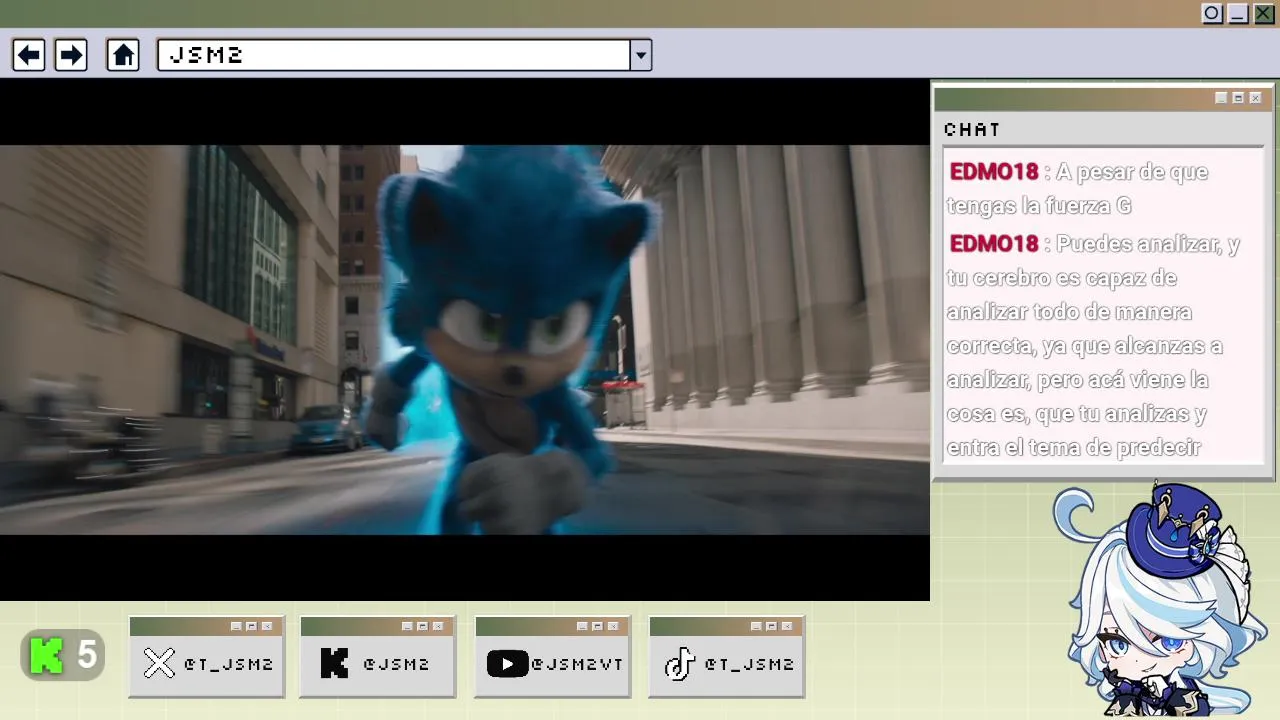Open the @JSM2 Kick handle
1280x720 pixels.
396,664
